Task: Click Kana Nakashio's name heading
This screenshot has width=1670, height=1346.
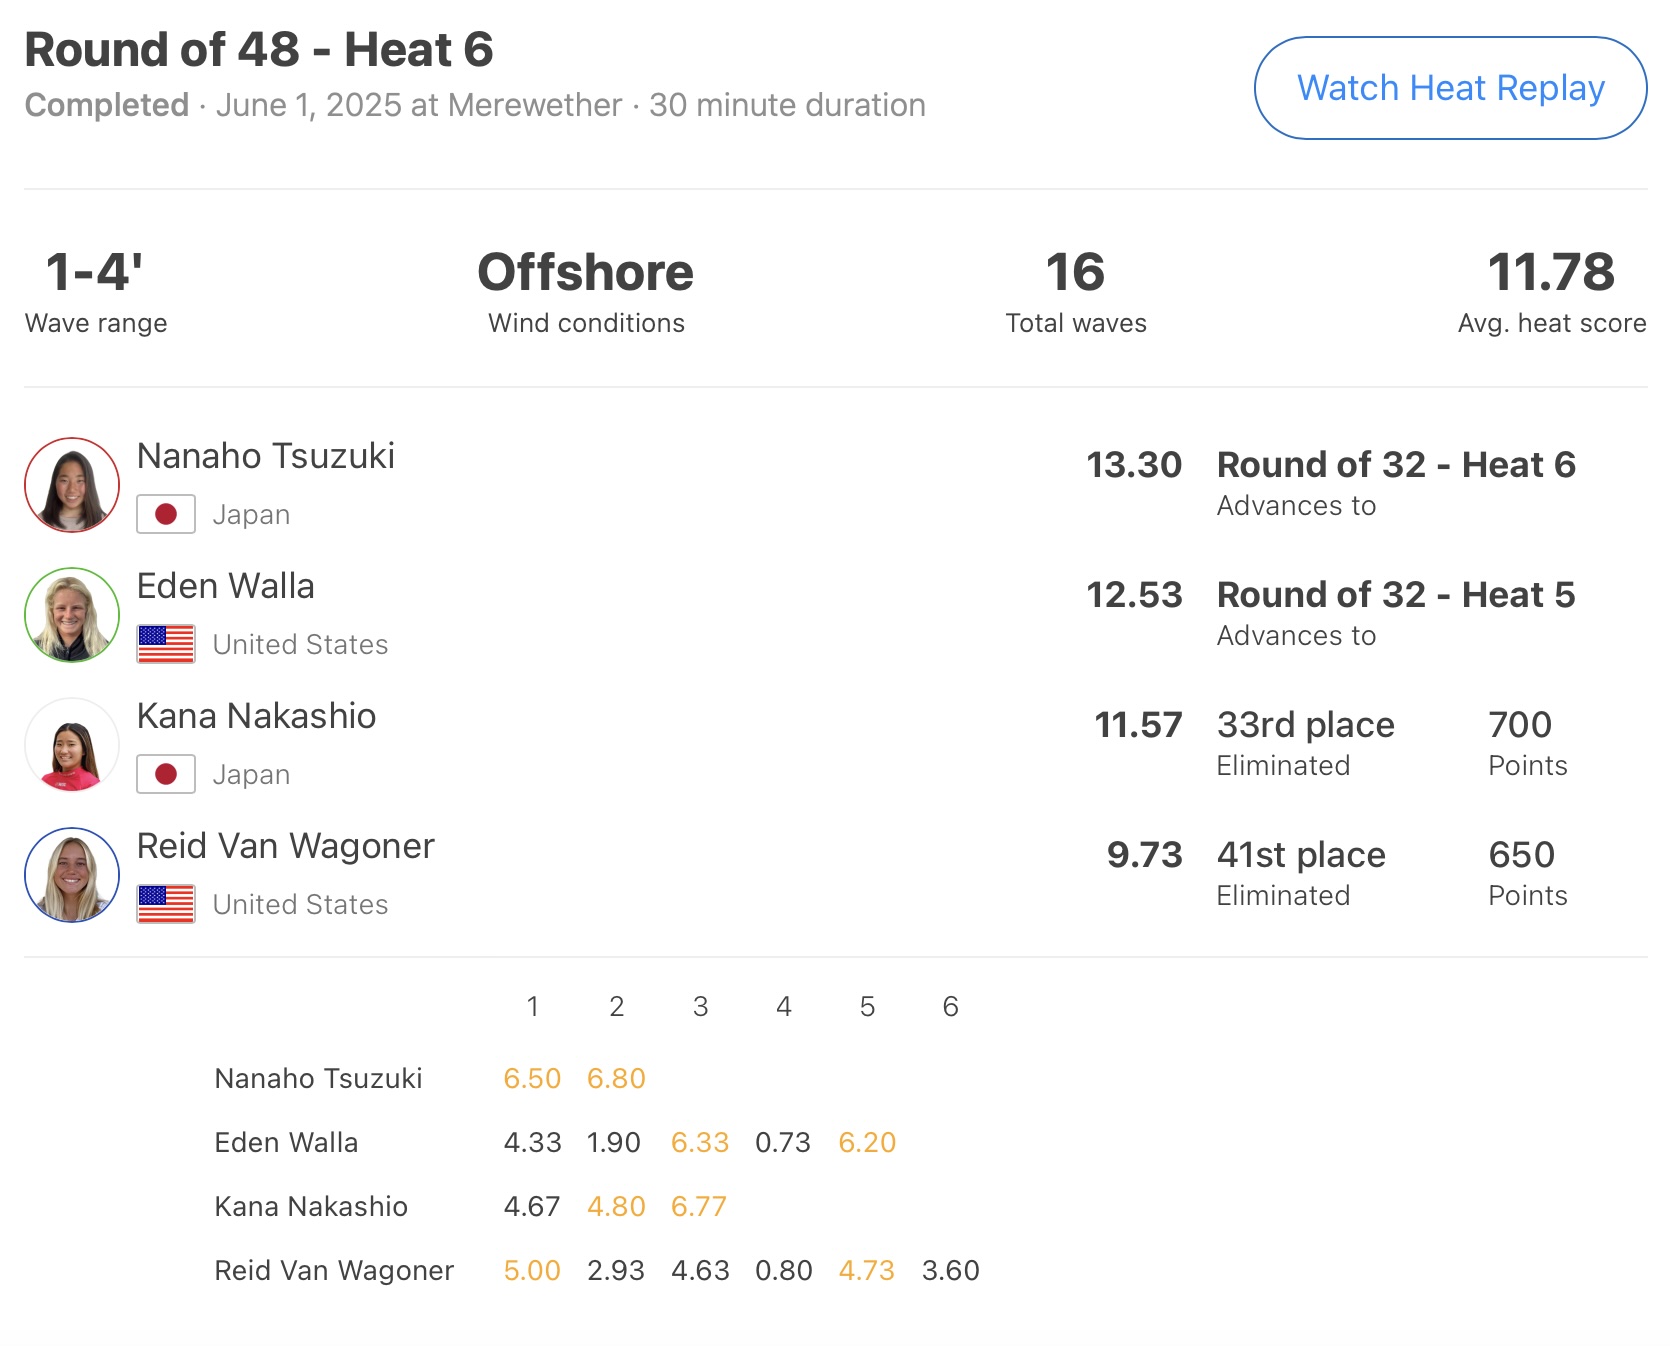Action: pos(257,716)
